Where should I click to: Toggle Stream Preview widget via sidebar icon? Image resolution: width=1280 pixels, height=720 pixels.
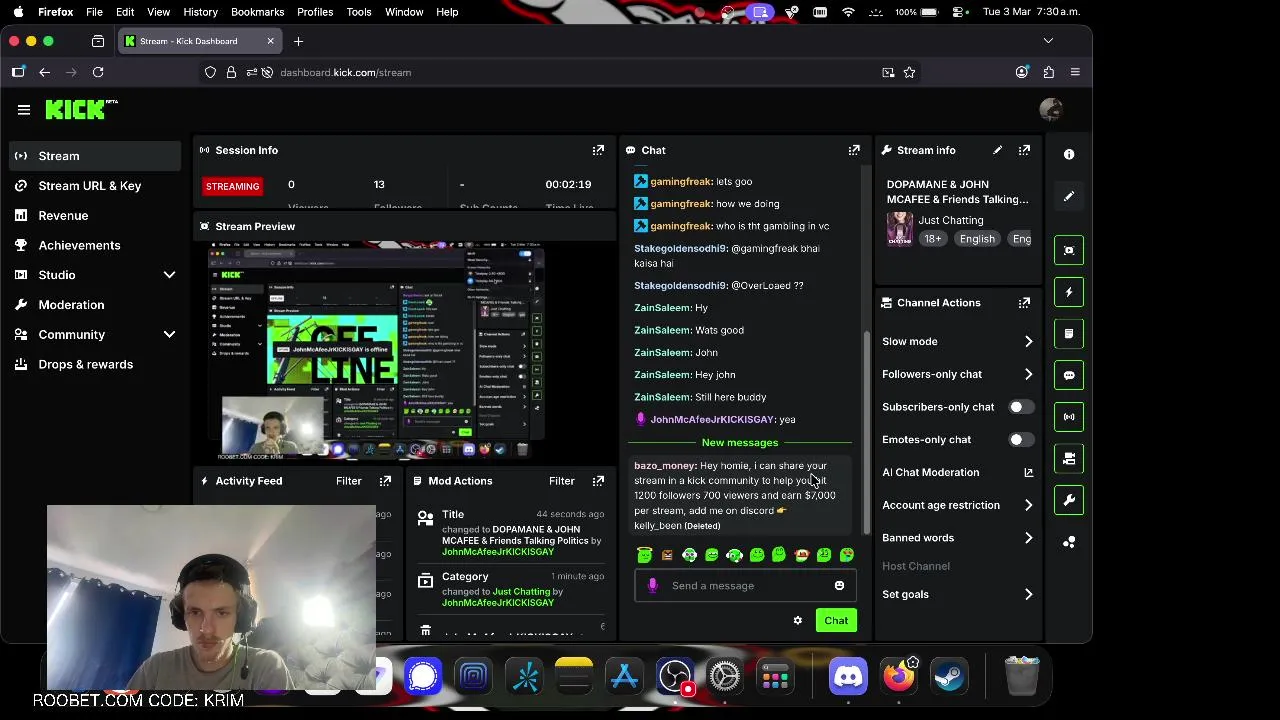click(1069, 250)
